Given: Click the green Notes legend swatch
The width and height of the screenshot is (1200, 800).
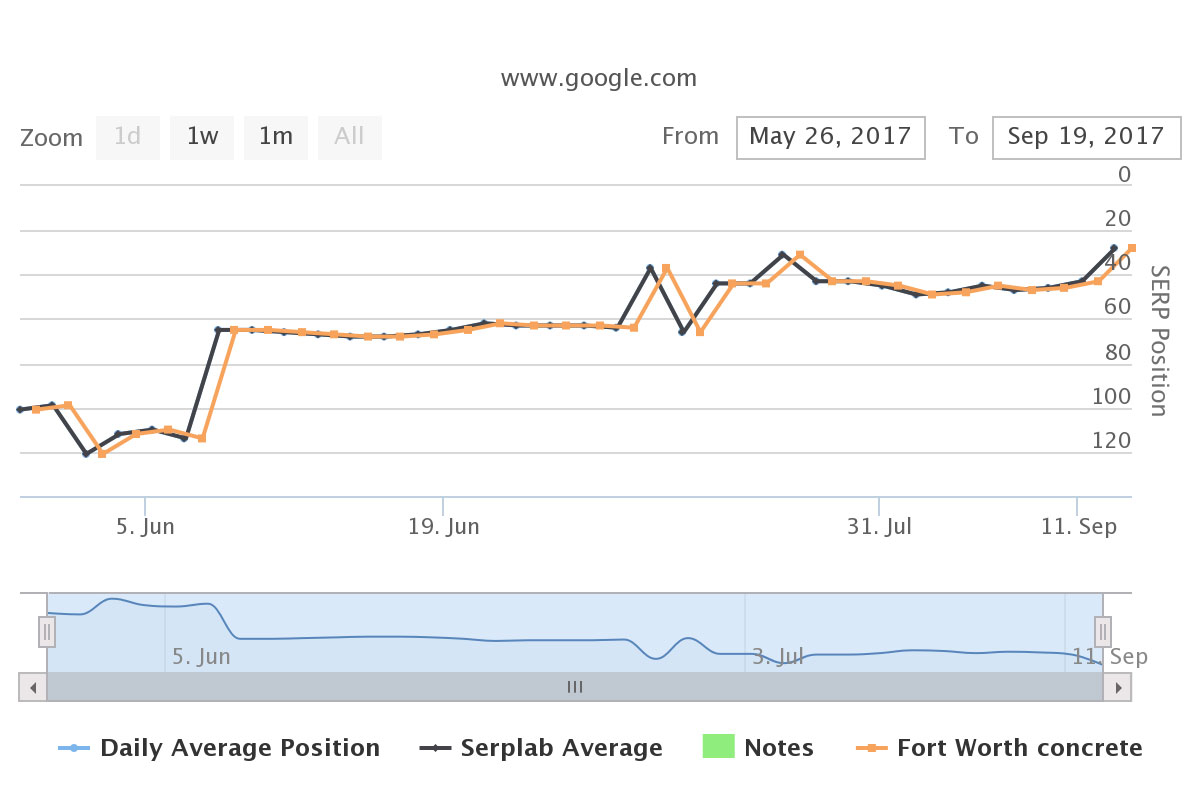Looking at the screenshot, I should coord(717,747).
